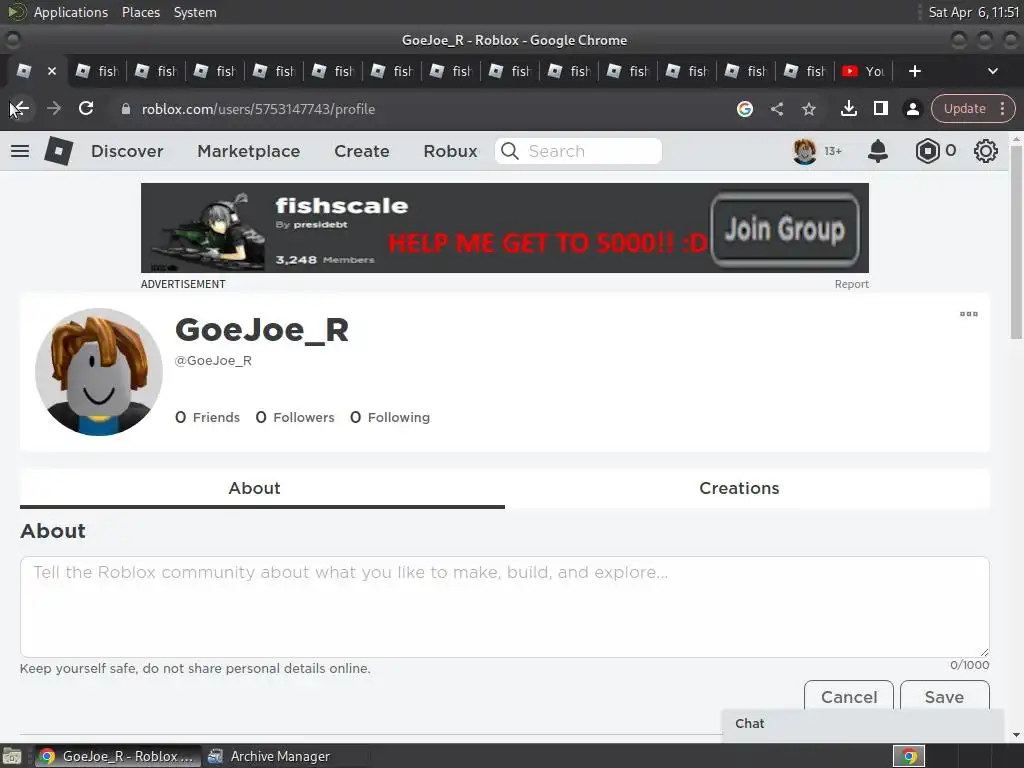
Task: Click the Cancel button
Action: (849, 697)
